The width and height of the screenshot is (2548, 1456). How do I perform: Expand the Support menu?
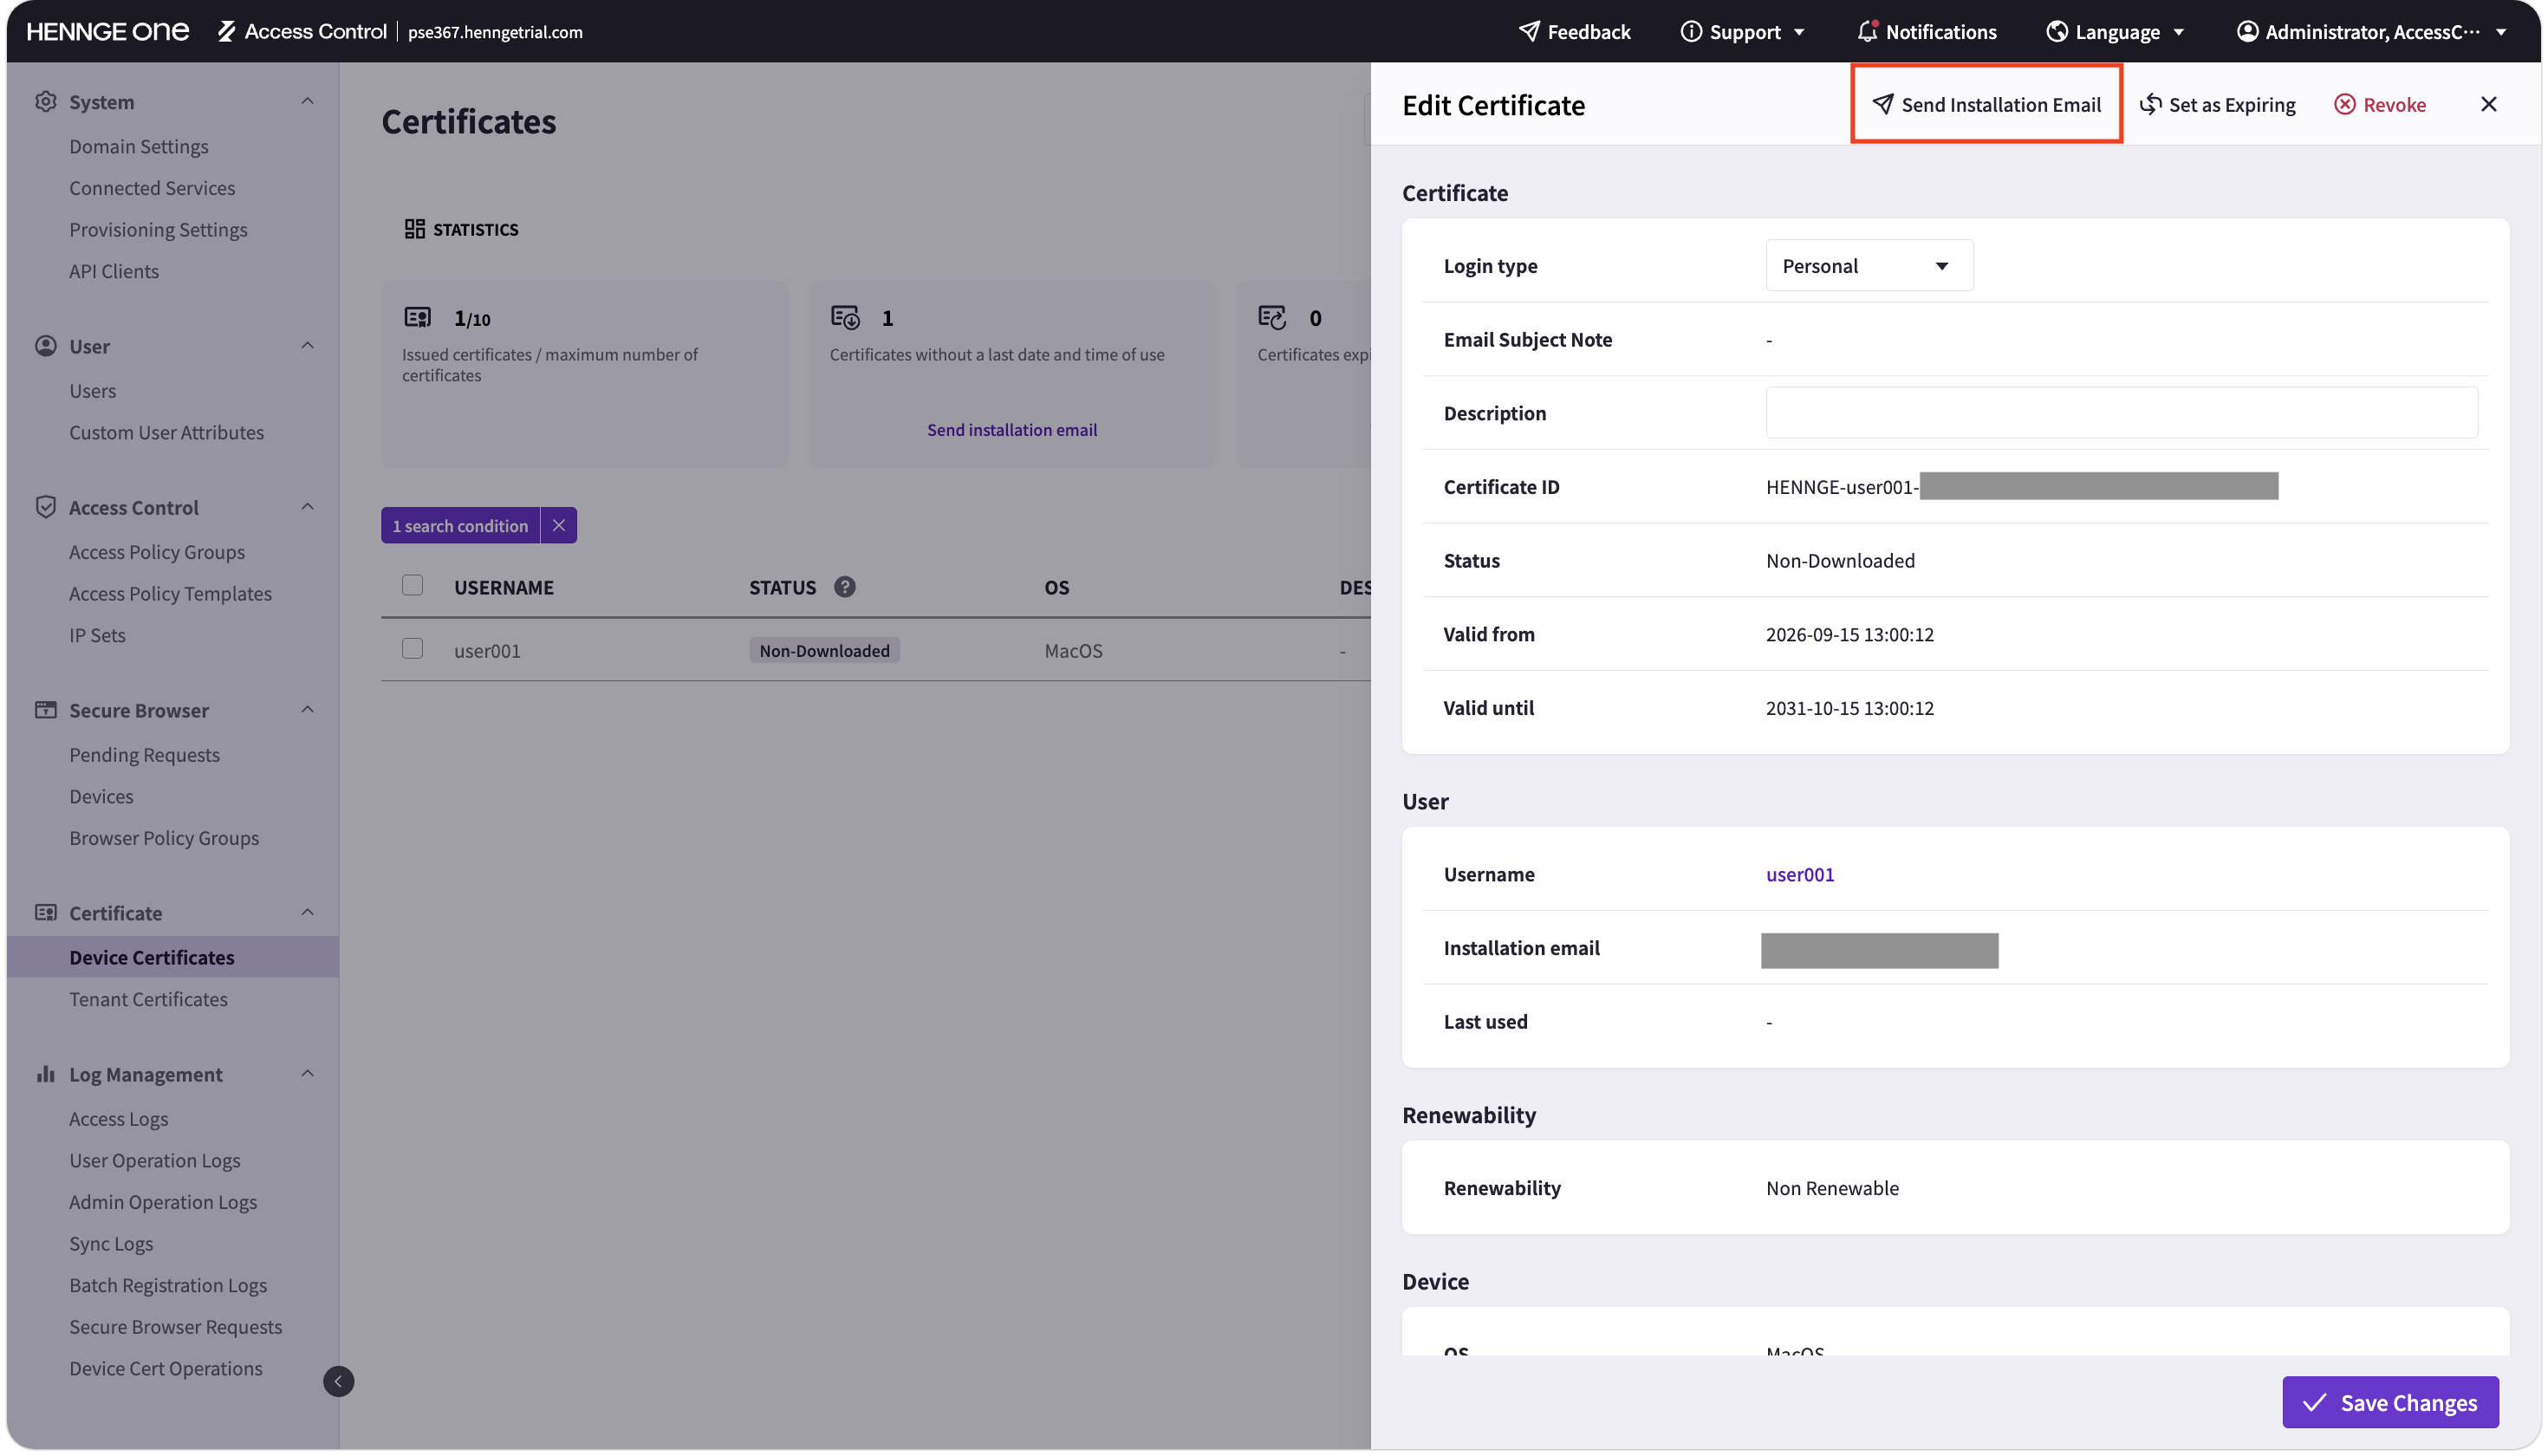pos(1743,31)
